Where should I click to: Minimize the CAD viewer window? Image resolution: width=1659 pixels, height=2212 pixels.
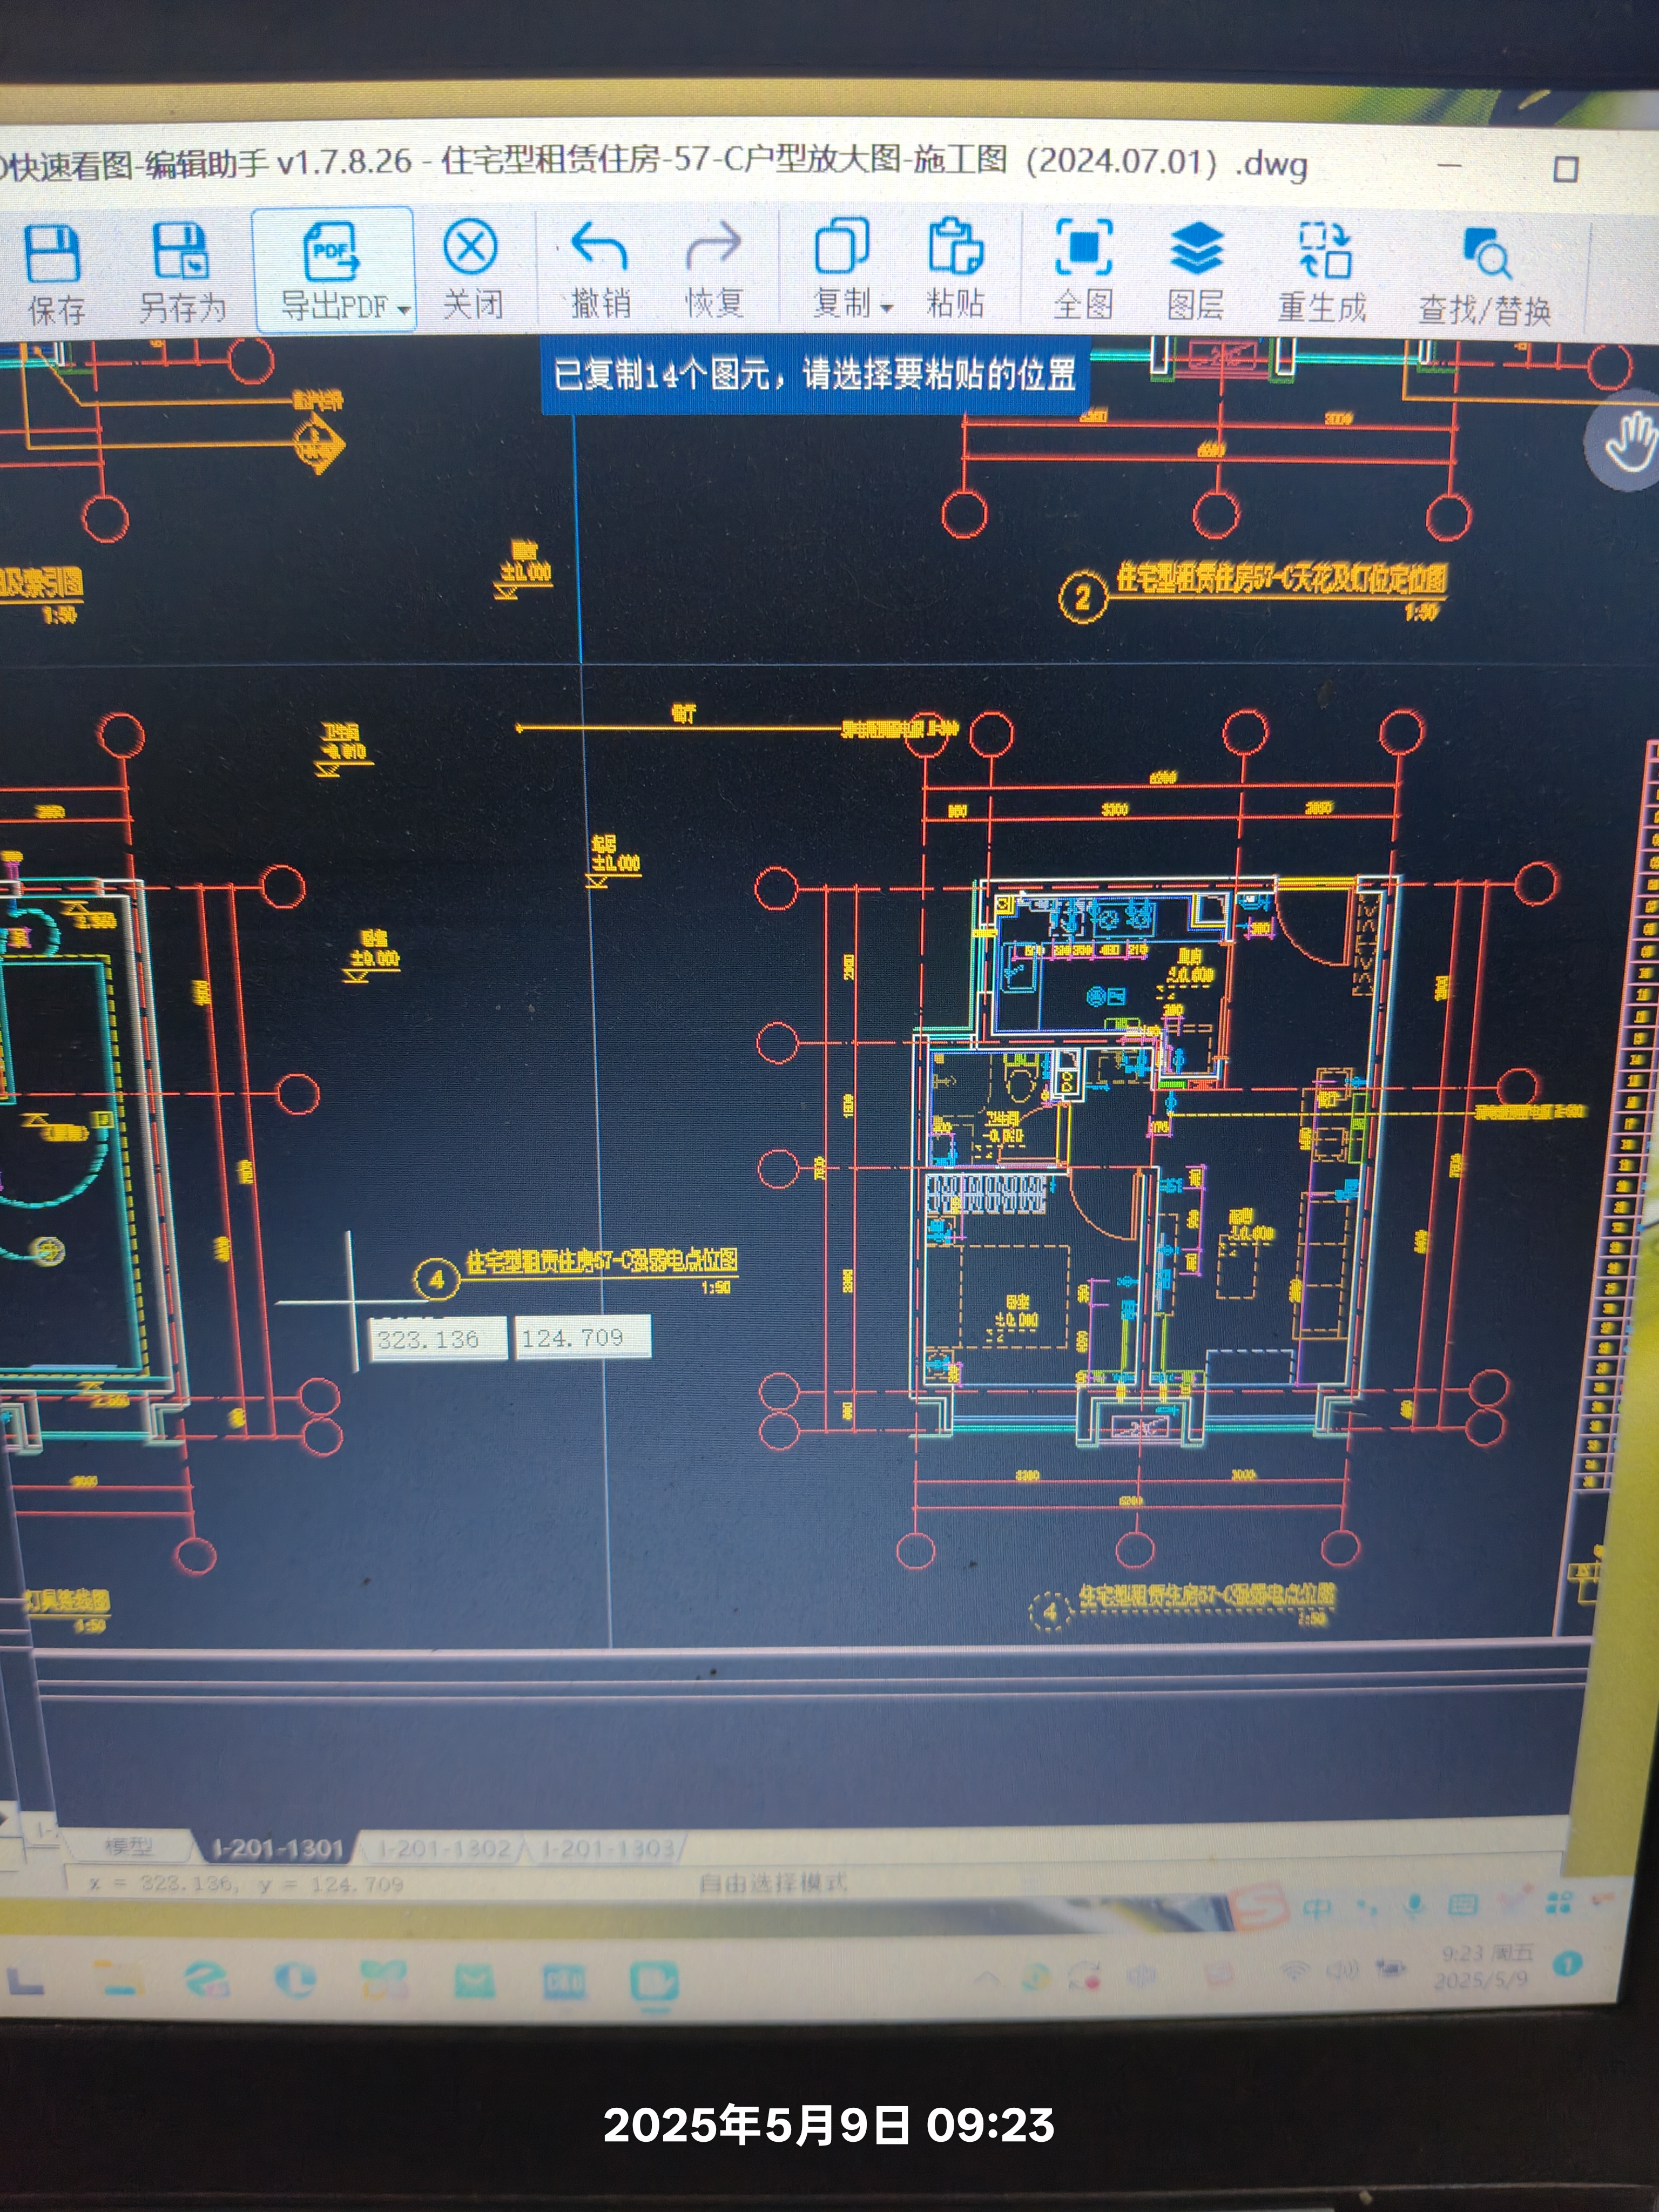pos(1449,165)
